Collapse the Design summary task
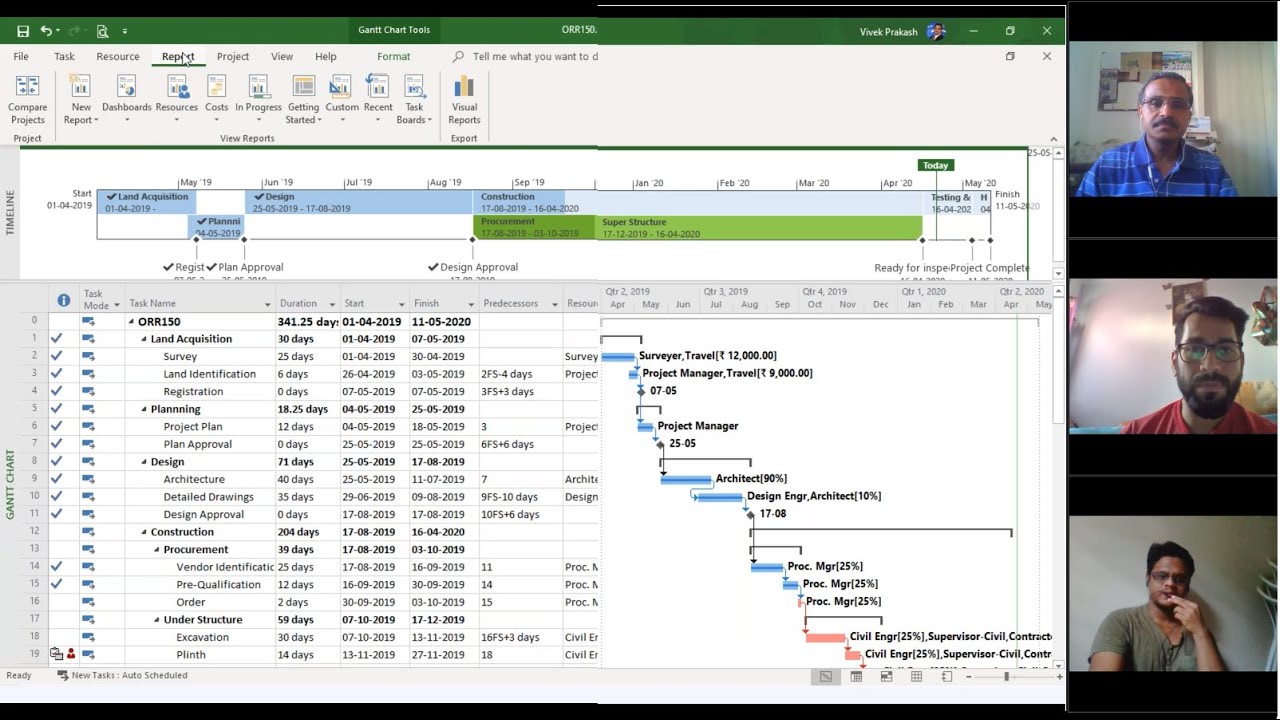The height and width of the screenshot is (720, 1280). [144, 462]
